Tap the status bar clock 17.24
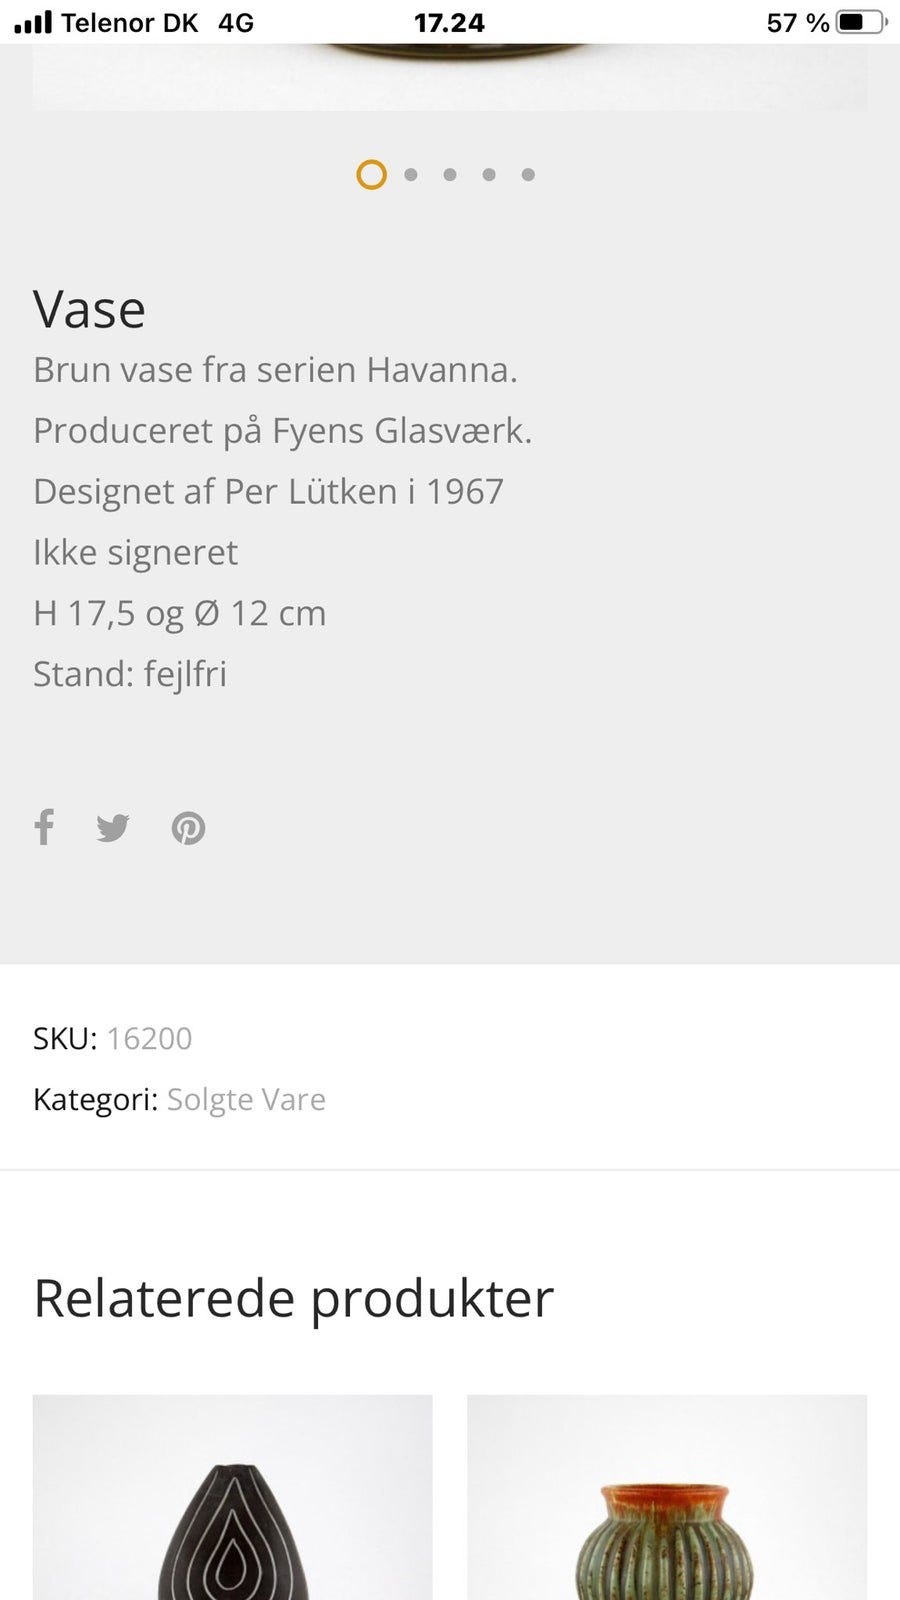900x1600 pixels. tap(449, 22)
